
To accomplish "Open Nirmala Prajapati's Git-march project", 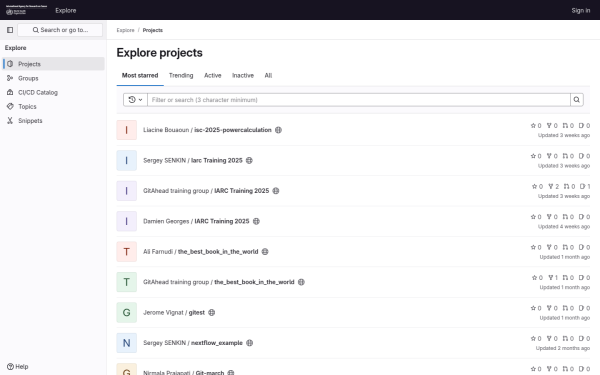I will coord(184,372).
